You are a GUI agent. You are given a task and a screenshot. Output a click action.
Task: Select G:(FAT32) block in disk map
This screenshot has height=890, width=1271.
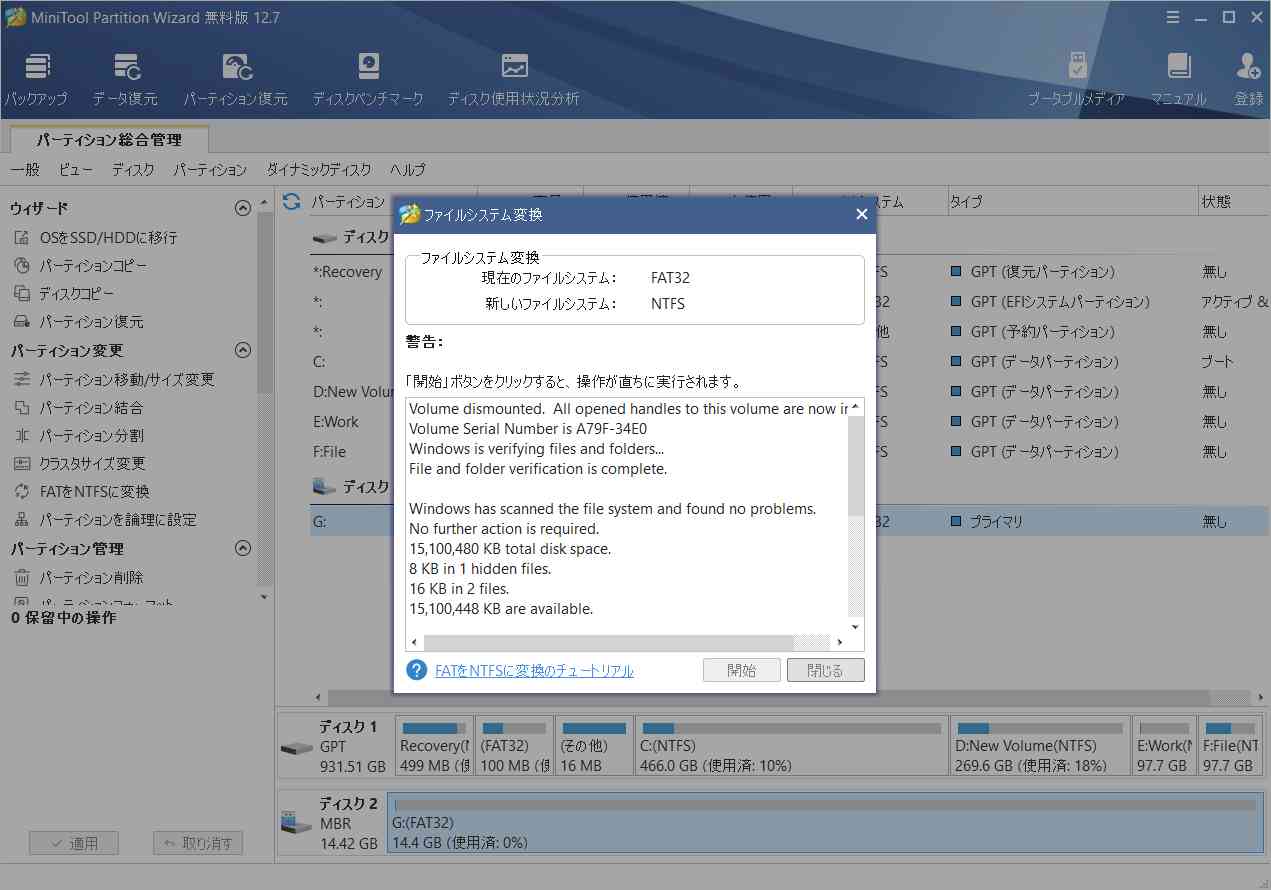tap(825, 823)
